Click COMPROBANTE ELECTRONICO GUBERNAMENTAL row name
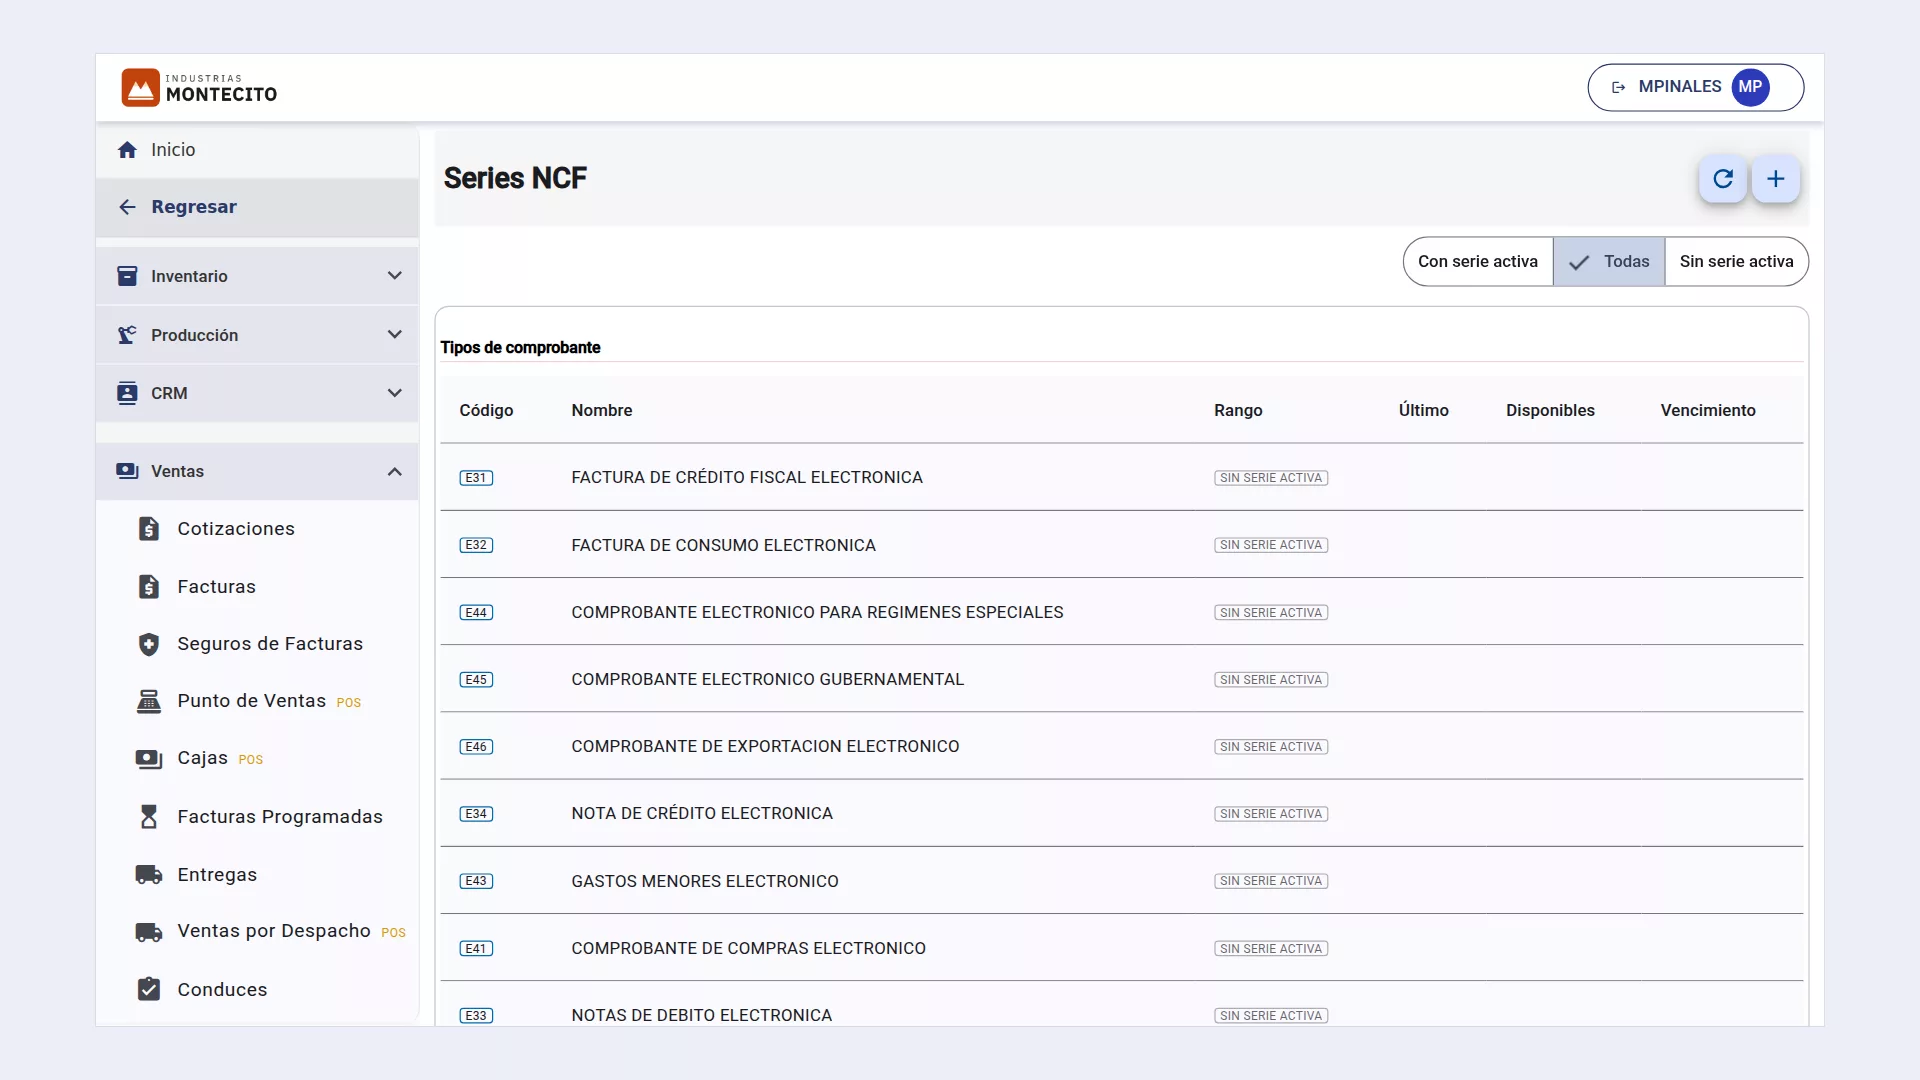This screenshot has height=1080, width=1920. (768, 680)
